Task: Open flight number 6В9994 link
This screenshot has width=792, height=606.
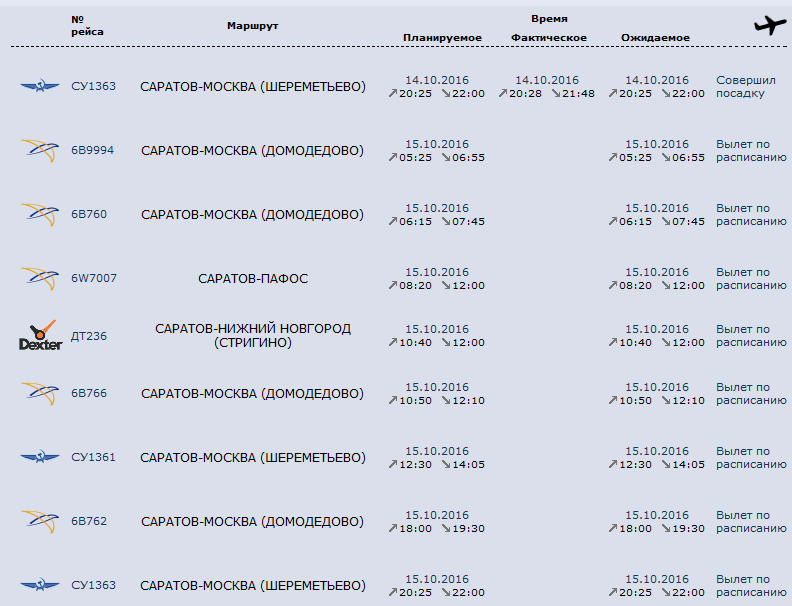Action: click(92, 151)
